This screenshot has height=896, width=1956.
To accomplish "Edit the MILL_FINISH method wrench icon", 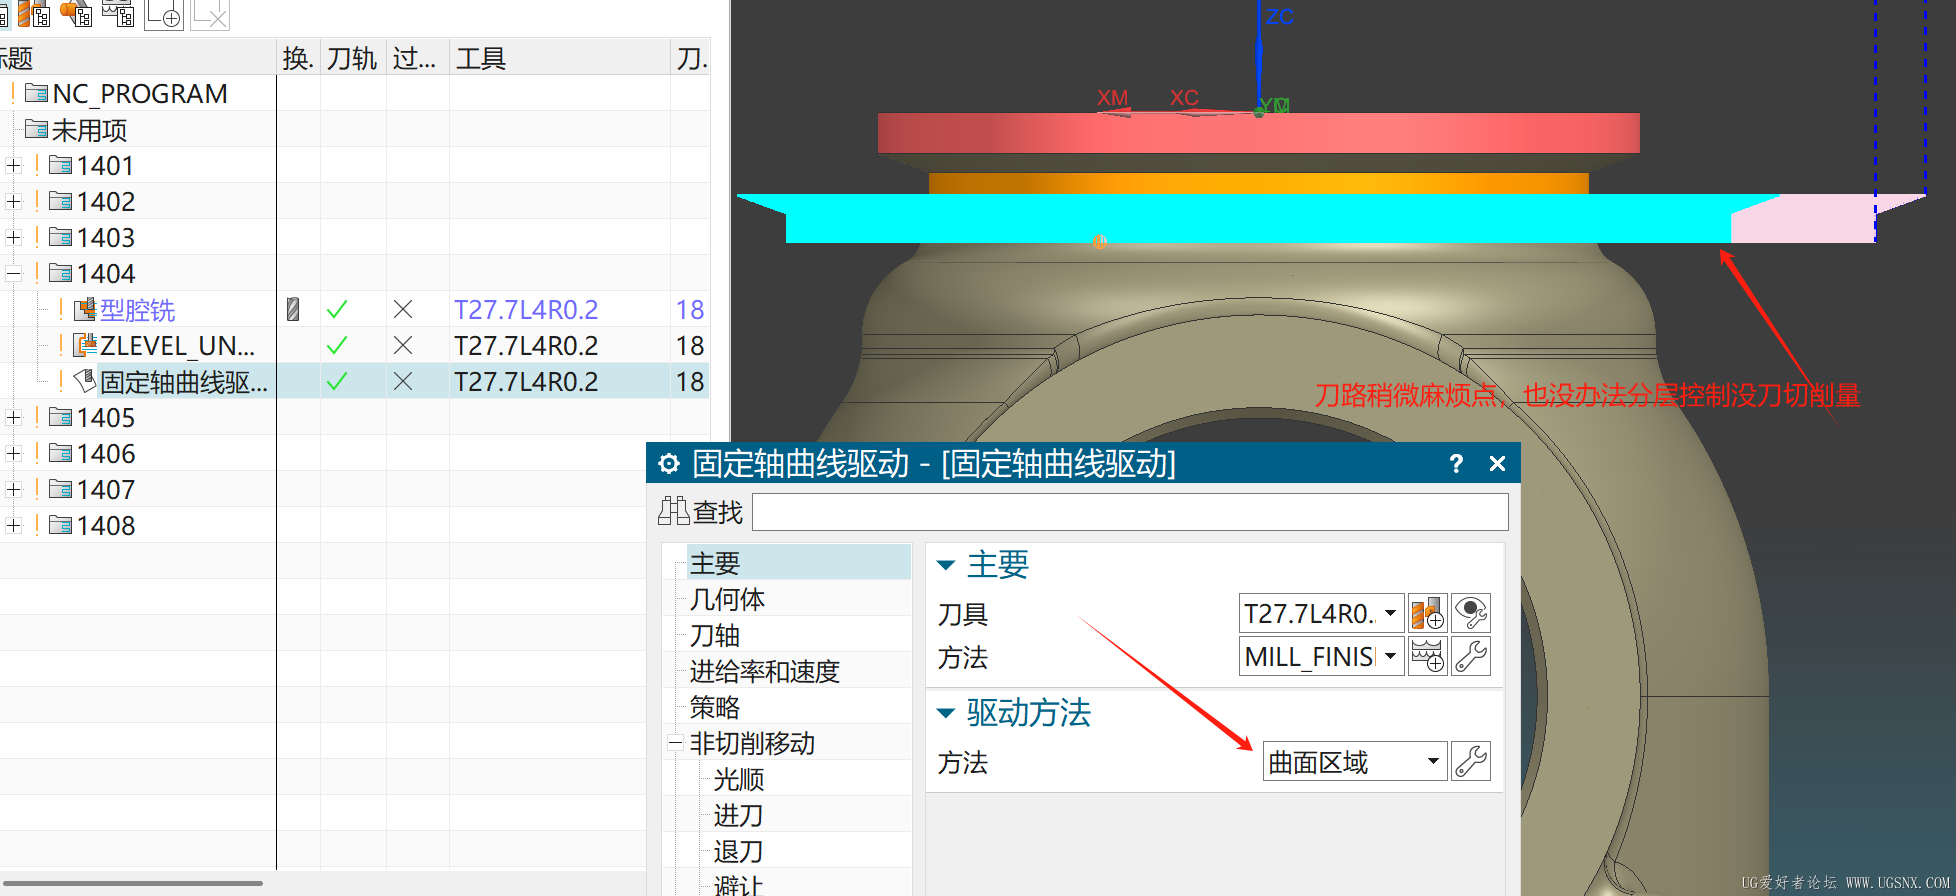I will (x=1471, y=657).
